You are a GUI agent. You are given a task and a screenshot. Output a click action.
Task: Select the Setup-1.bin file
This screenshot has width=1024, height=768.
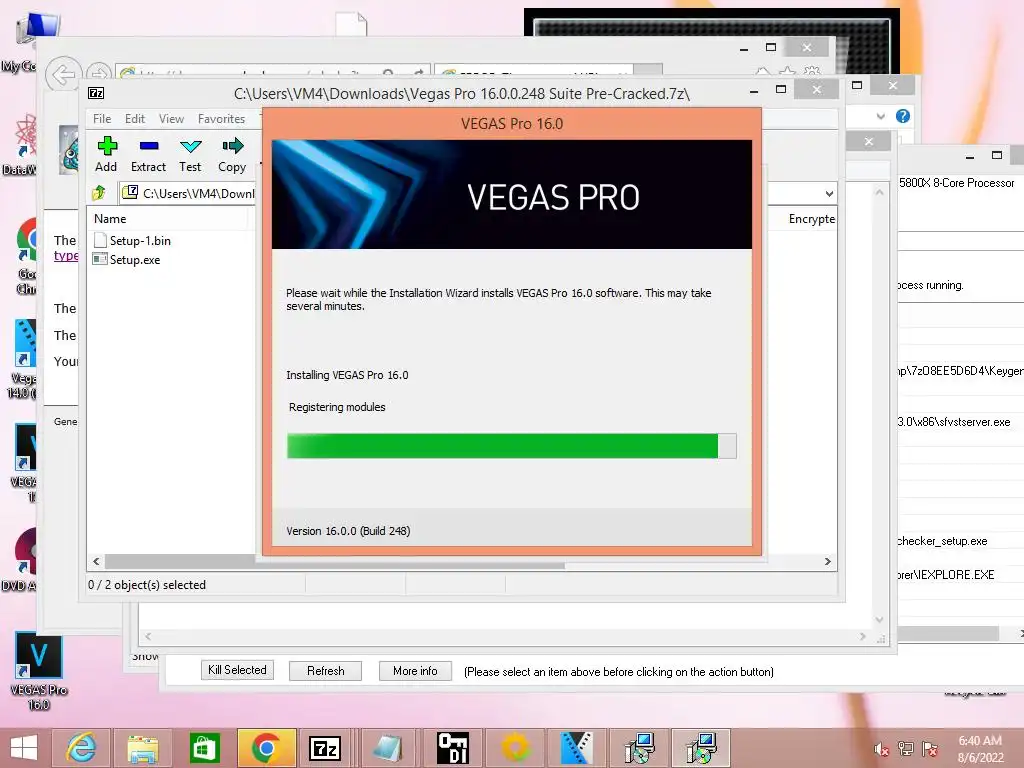click(133, 240)
